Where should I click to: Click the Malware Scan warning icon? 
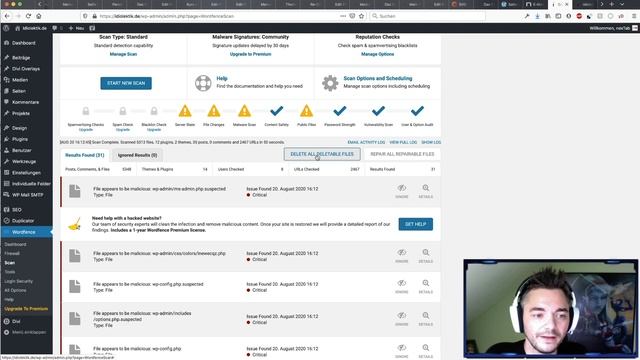click(x=244, y=111)
